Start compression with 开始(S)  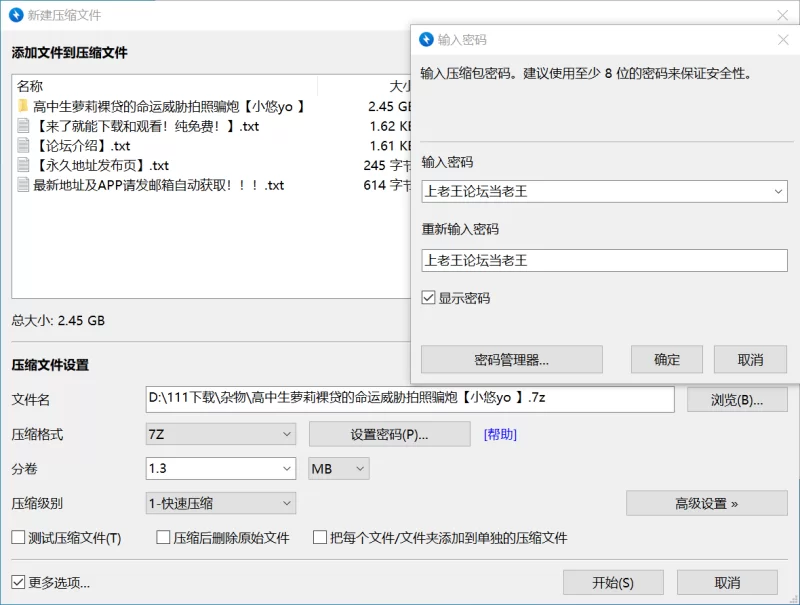click(x=613, y=582)
